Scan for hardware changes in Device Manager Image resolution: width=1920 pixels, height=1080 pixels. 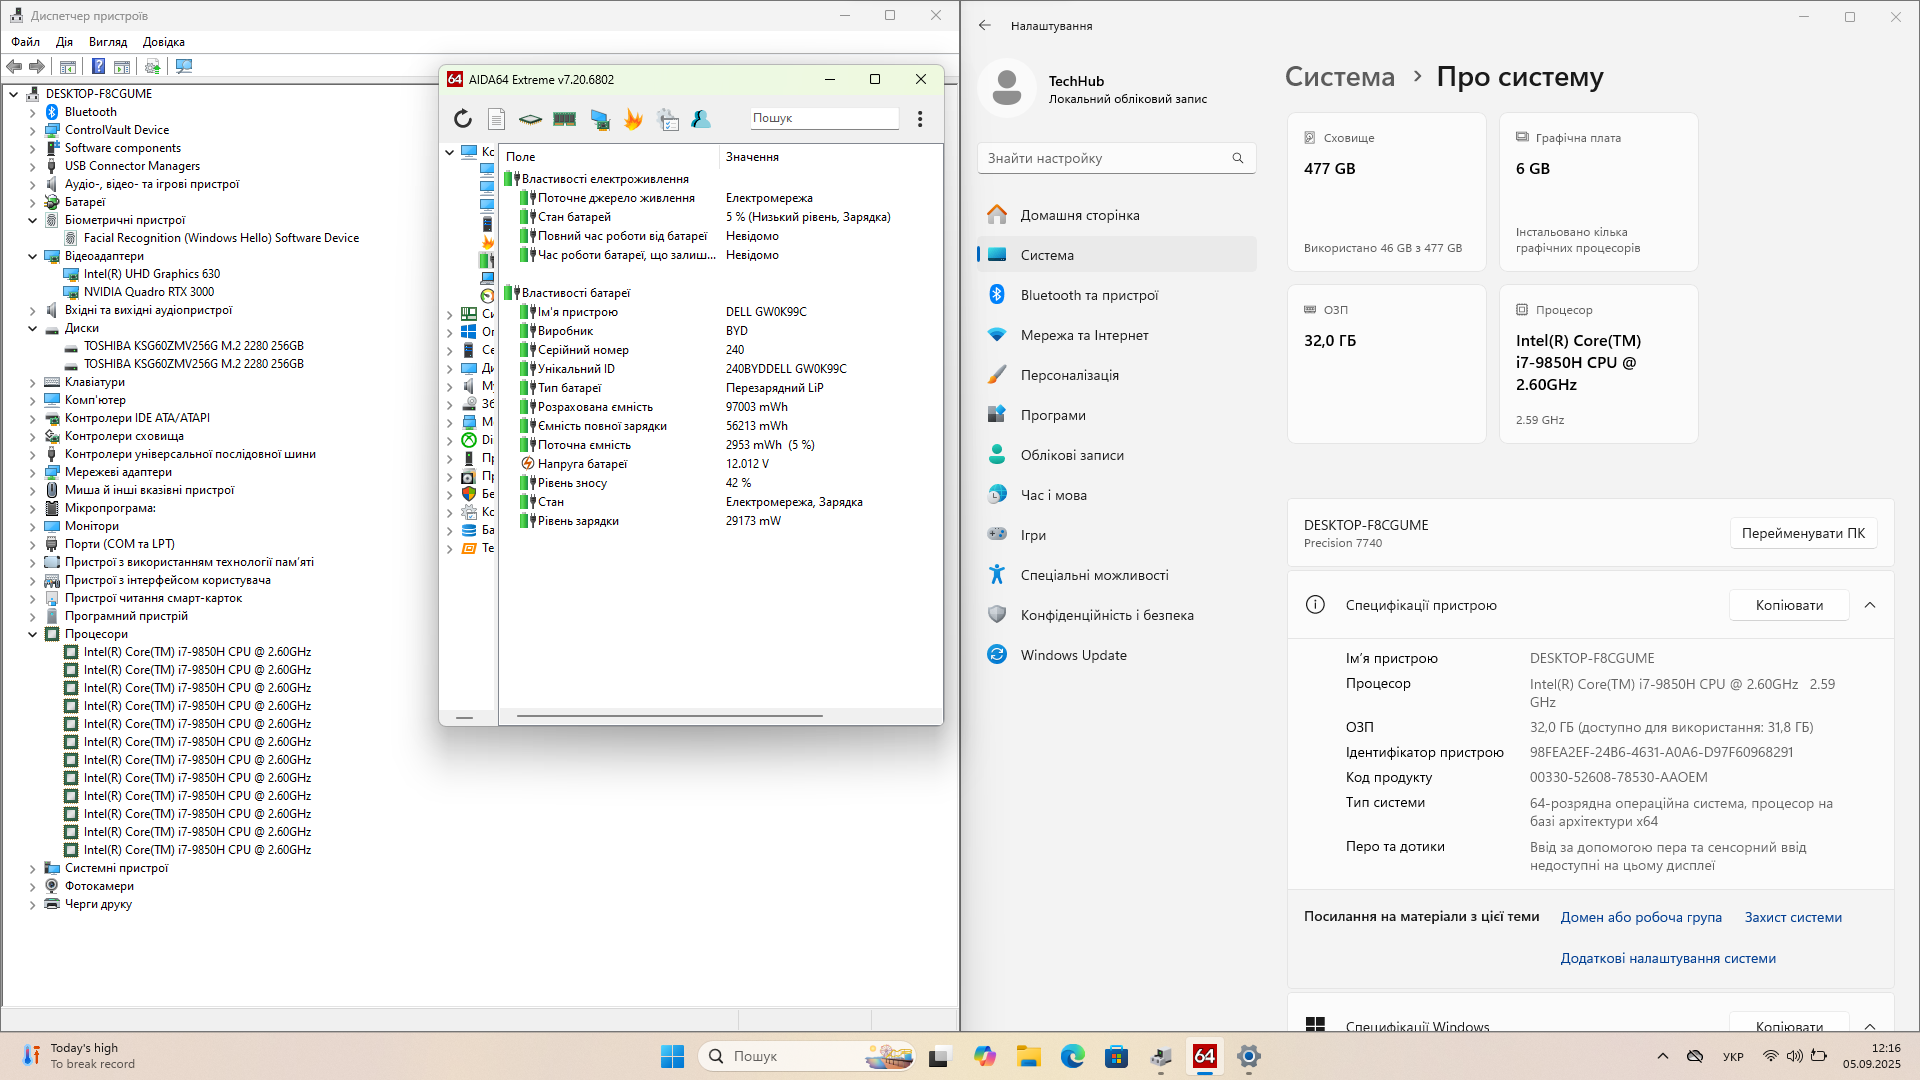184,66
